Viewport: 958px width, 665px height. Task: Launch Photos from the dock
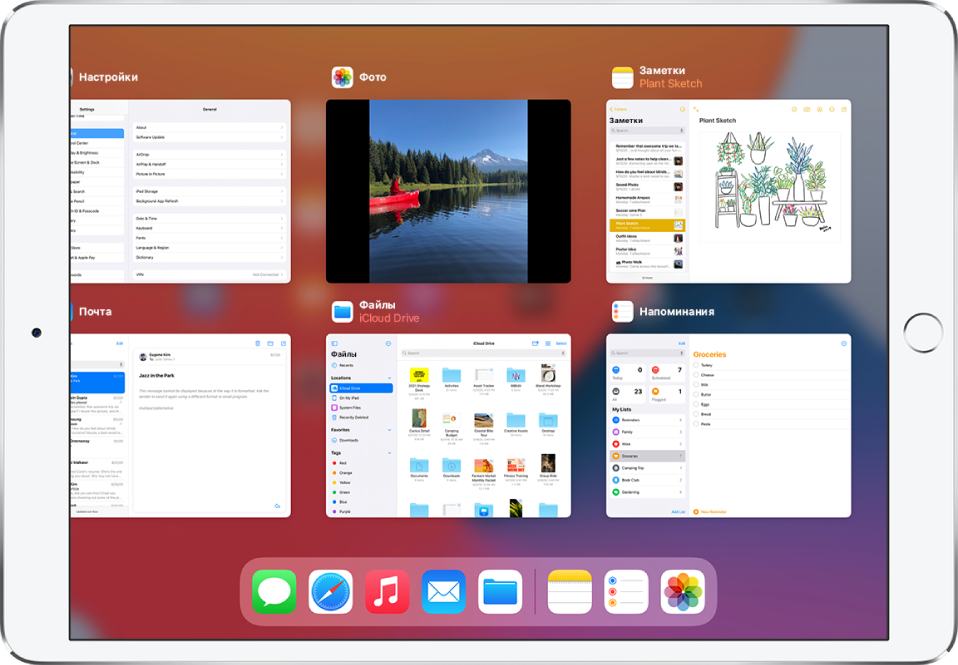[683, 591]
